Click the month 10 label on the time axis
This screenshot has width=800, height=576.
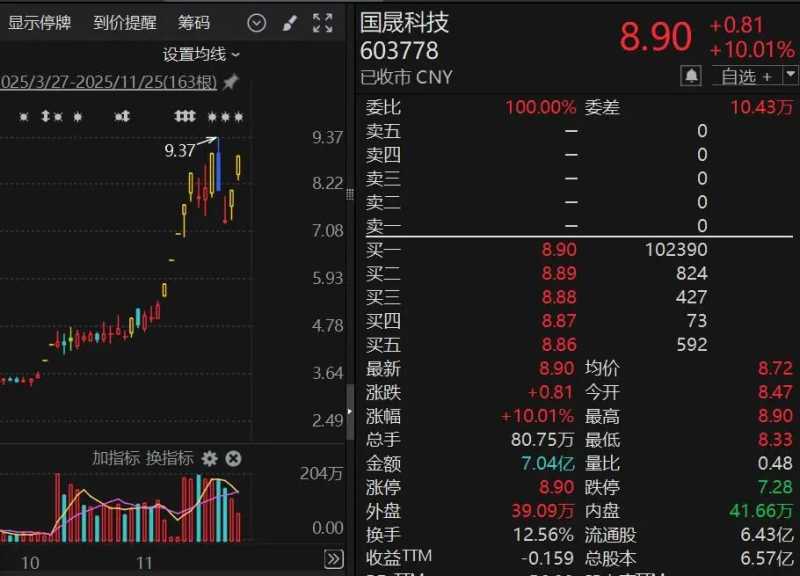tap(30, 563)
